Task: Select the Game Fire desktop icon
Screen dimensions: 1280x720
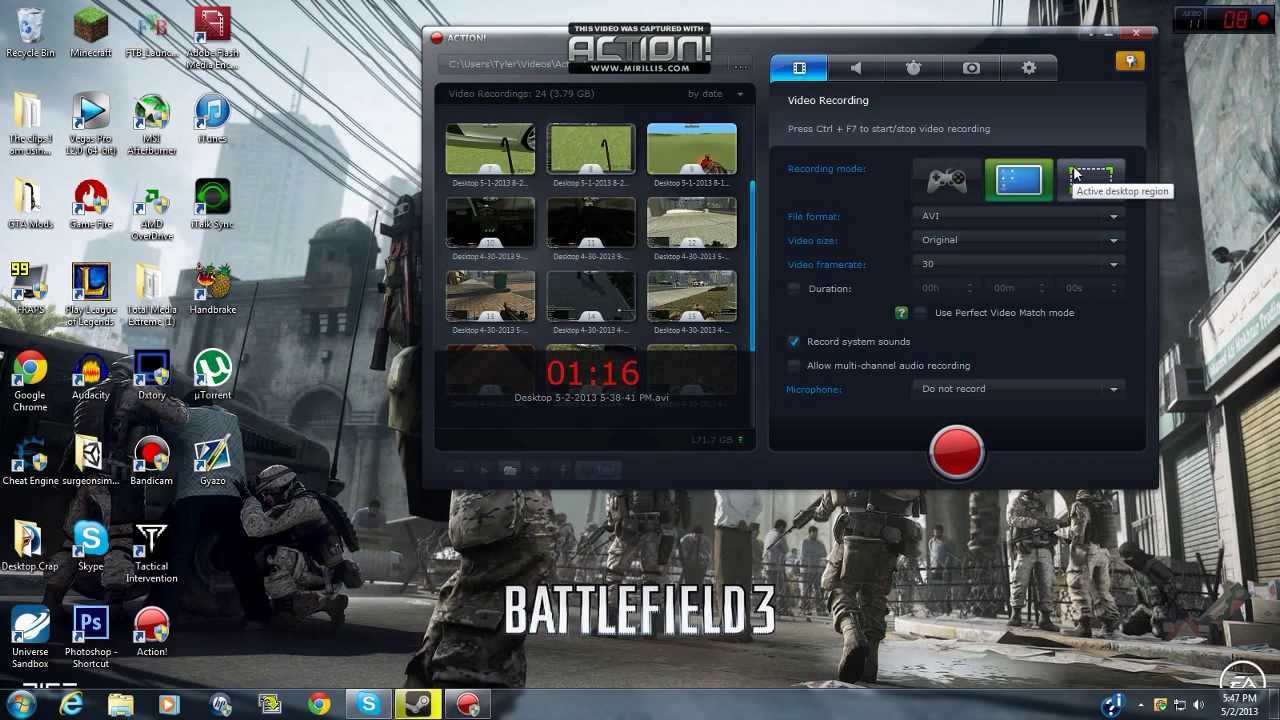Action: click(x=91, y=204)
